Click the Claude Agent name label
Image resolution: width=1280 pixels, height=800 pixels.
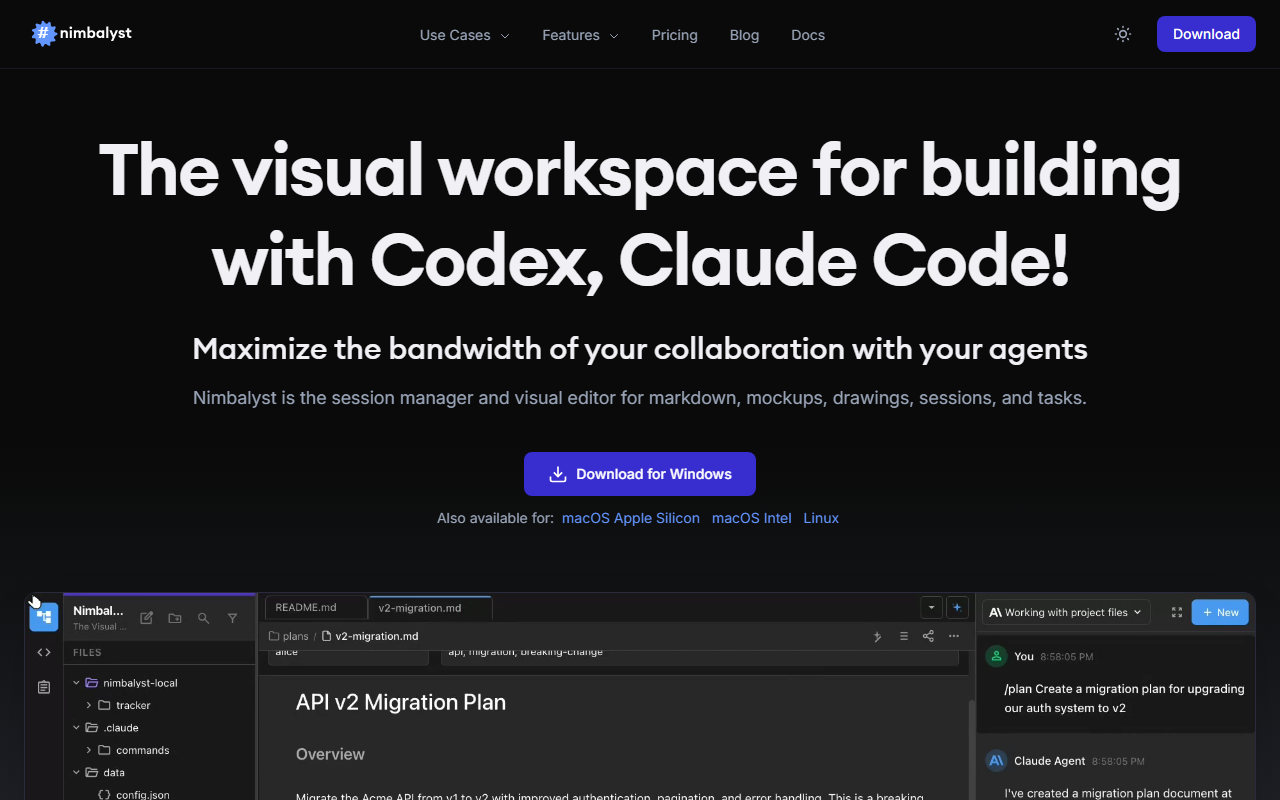coord(1049,761)
